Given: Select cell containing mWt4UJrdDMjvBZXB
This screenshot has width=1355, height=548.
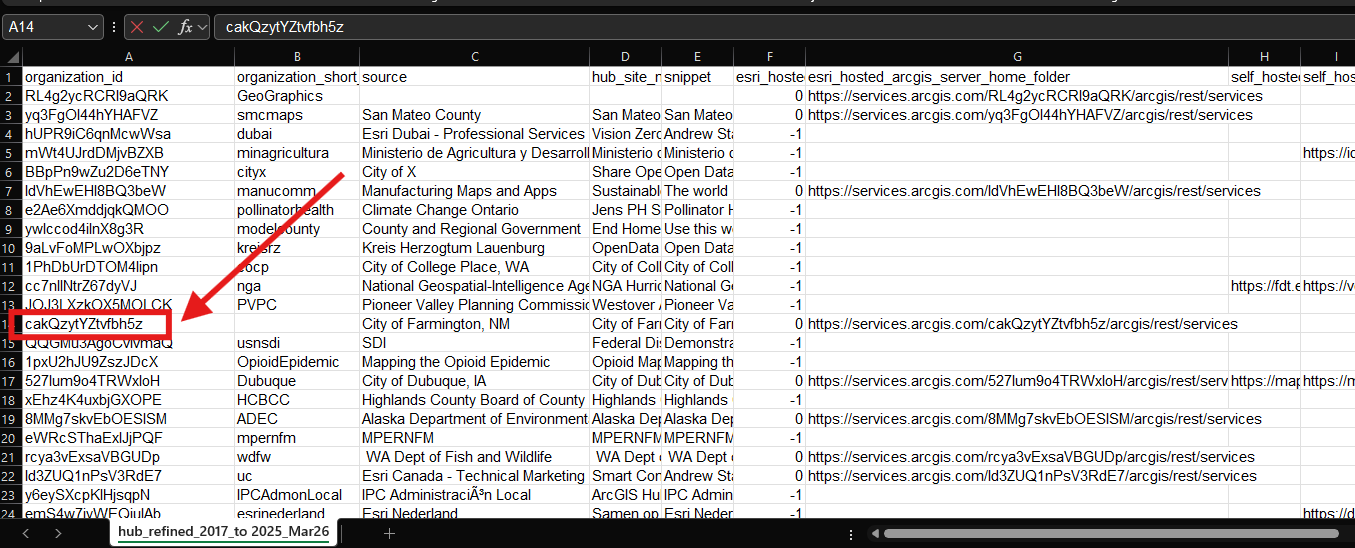Looking at the screenshot, I should coord(128,153).
